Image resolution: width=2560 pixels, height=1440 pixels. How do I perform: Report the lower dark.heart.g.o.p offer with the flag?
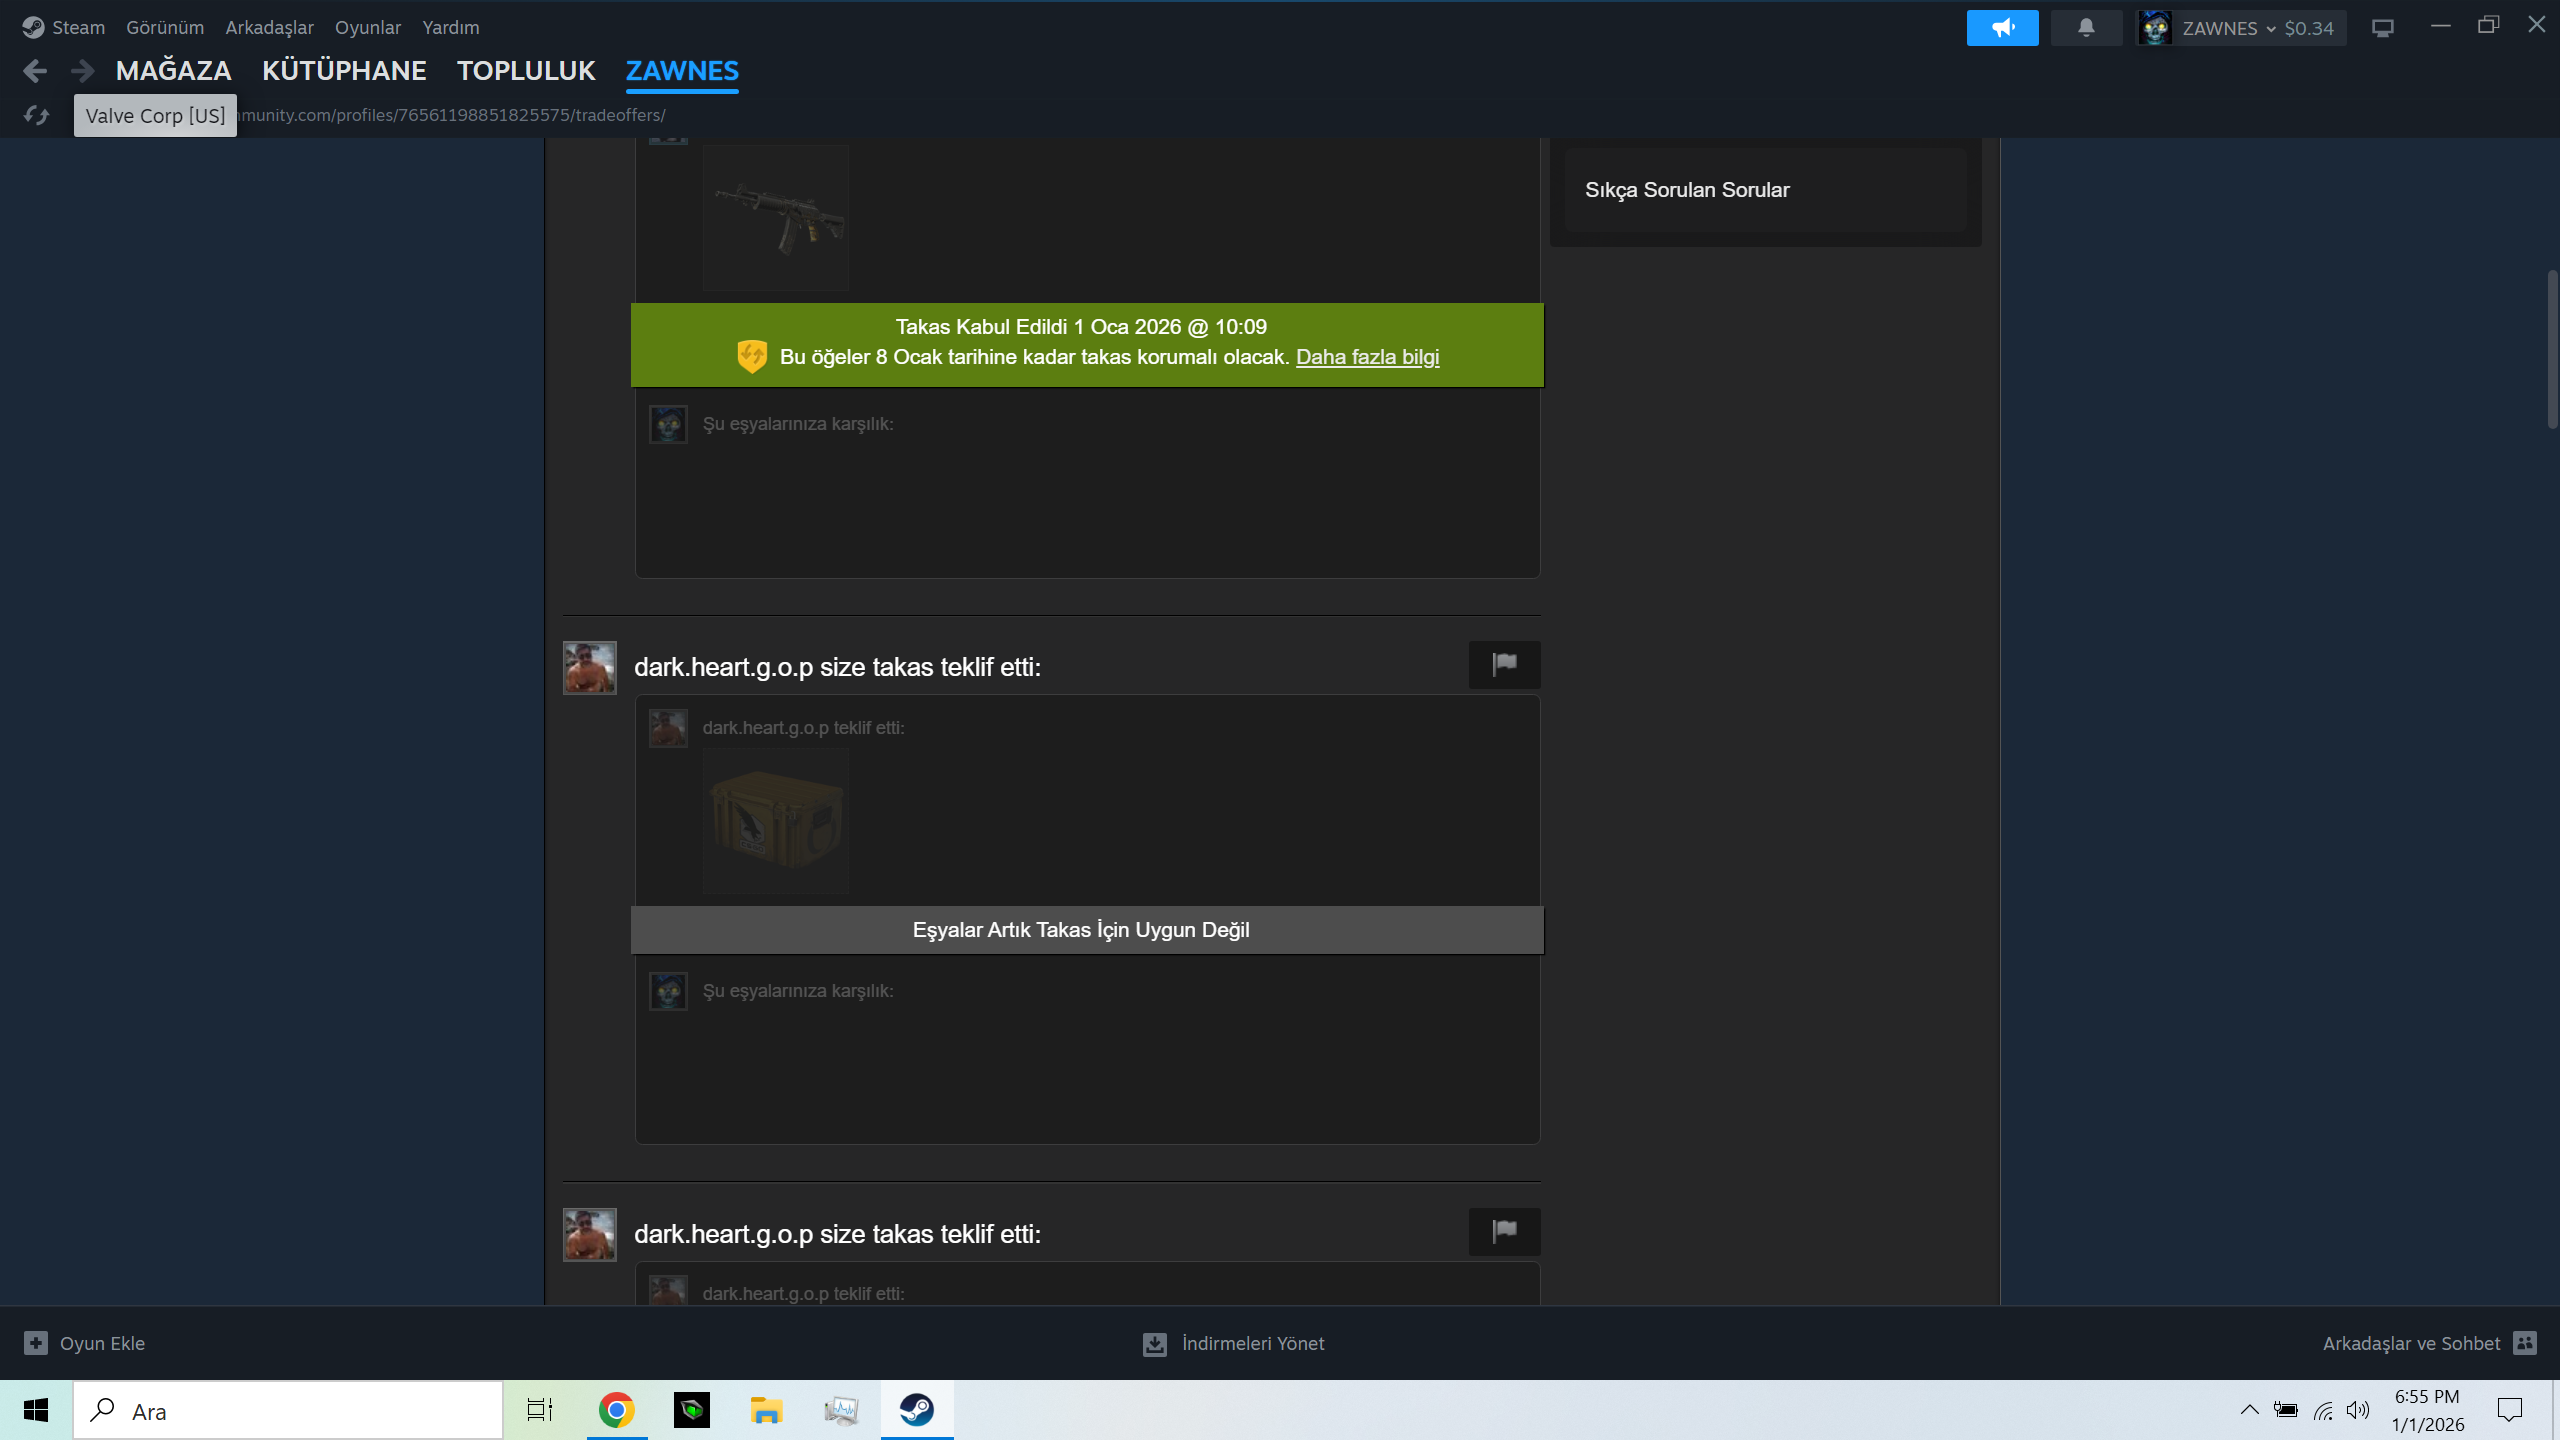click(1504, 1231)
